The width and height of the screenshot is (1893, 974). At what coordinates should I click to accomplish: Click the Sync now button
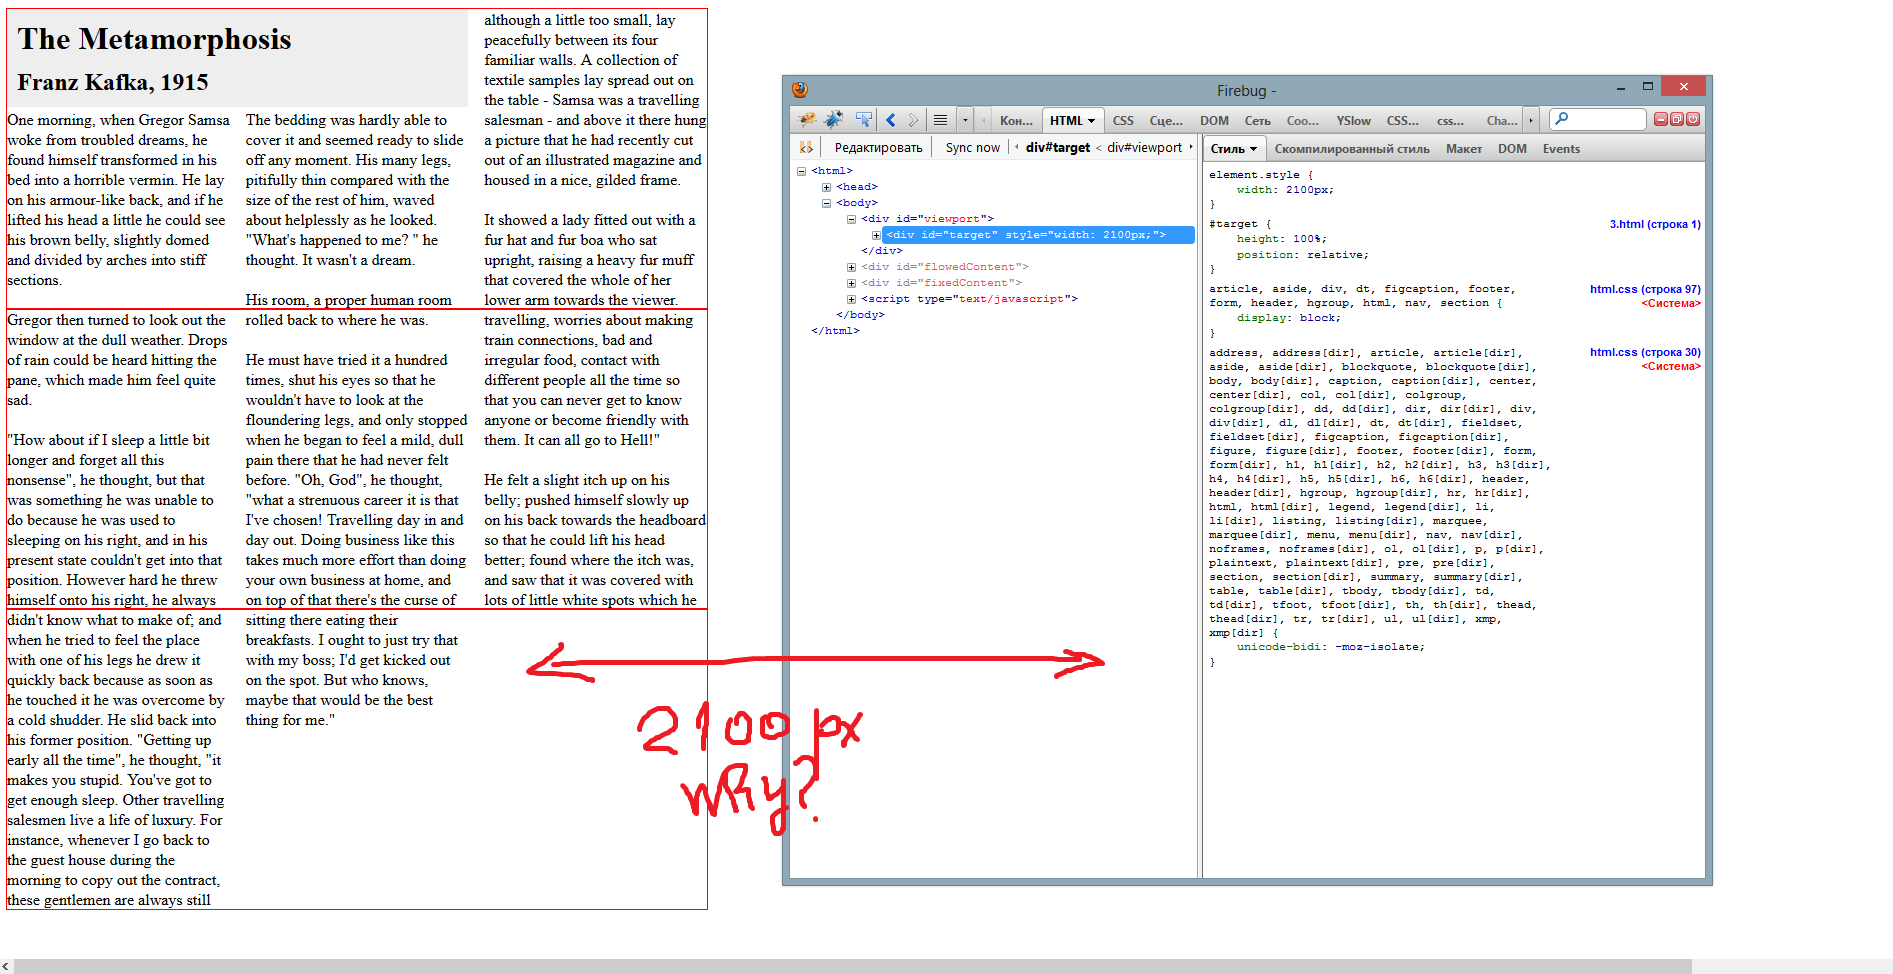click(x=972, y=148)
